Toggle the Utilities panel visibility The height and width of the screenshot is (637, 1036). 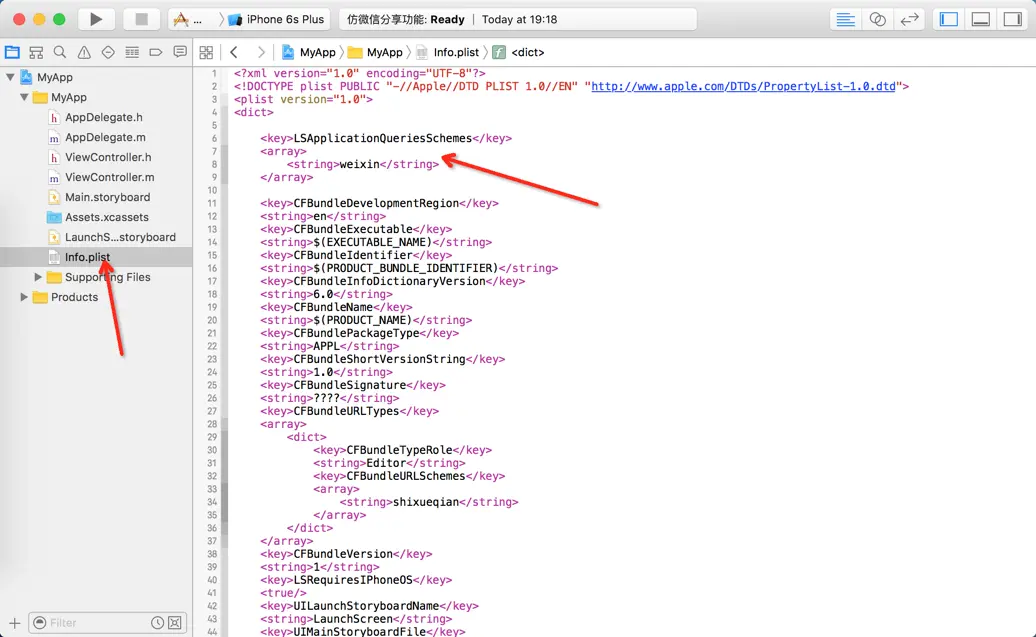coord(1013,19)
